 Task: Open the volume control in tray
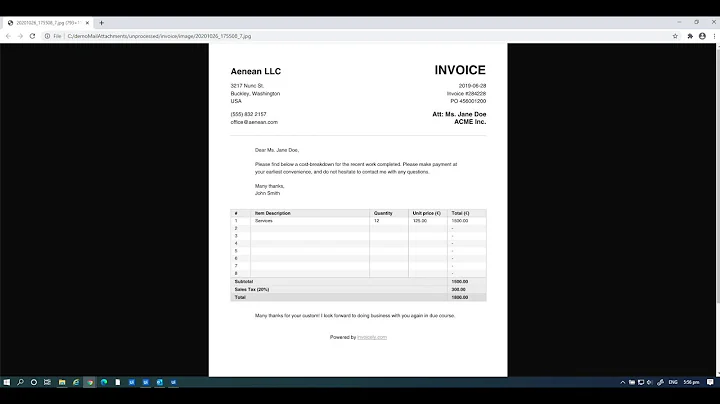(649, 382)
